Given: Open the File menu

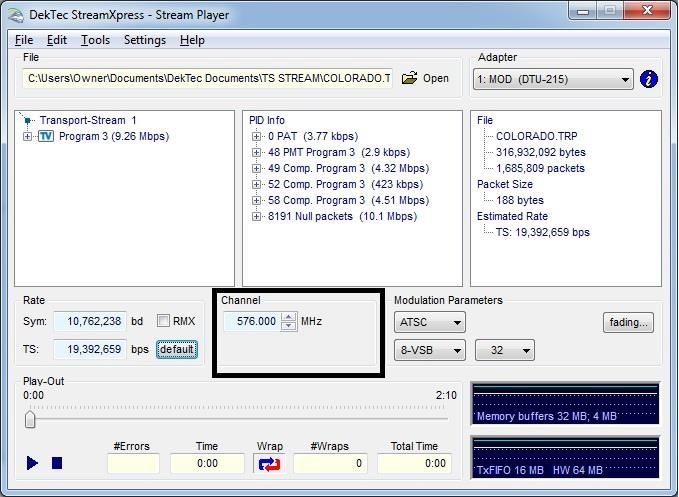Looking at the screenshot, I should (24, 40).
